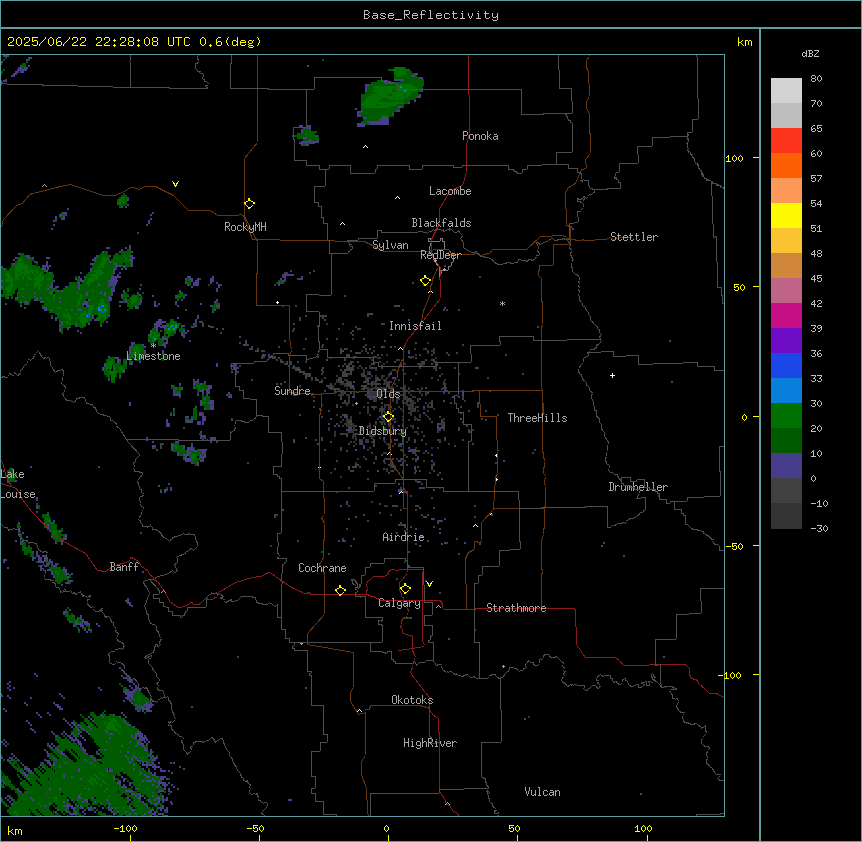
Task: Click the asterisk marker east of Innisfail
Action: point(502,303)
